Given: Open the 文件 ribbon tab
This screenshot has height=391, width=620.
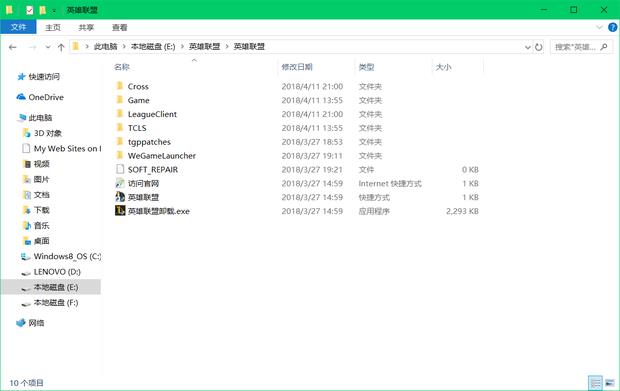Looking at the screenshot, I should [x=18, y=27].
